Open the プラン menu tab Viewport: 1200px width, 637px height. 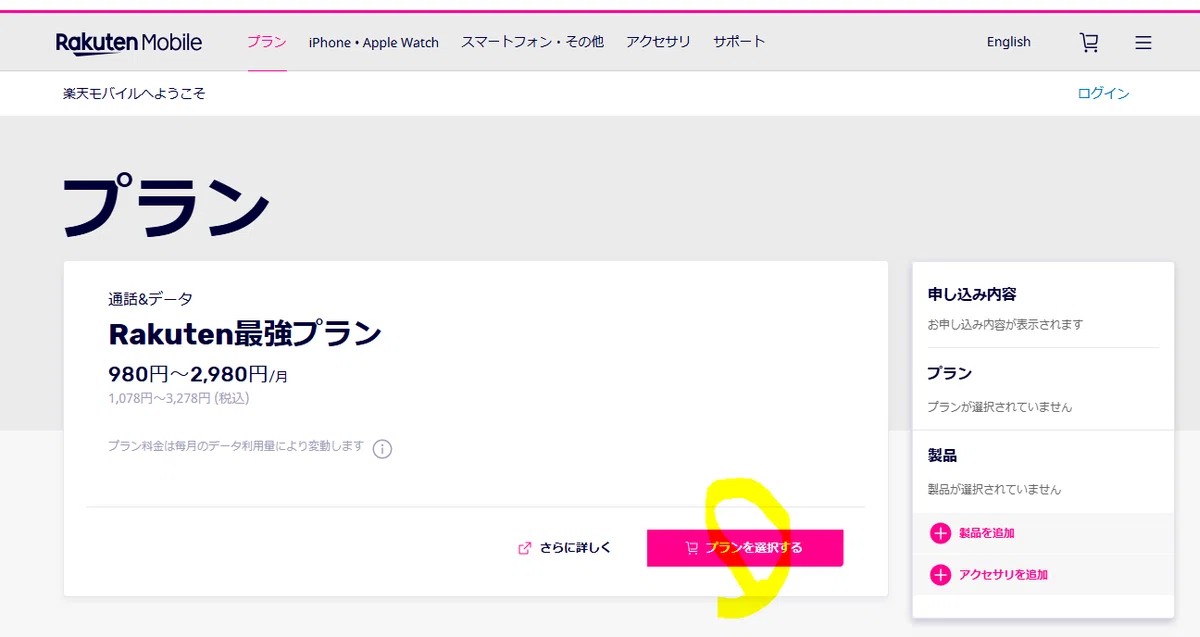point(267,42)
